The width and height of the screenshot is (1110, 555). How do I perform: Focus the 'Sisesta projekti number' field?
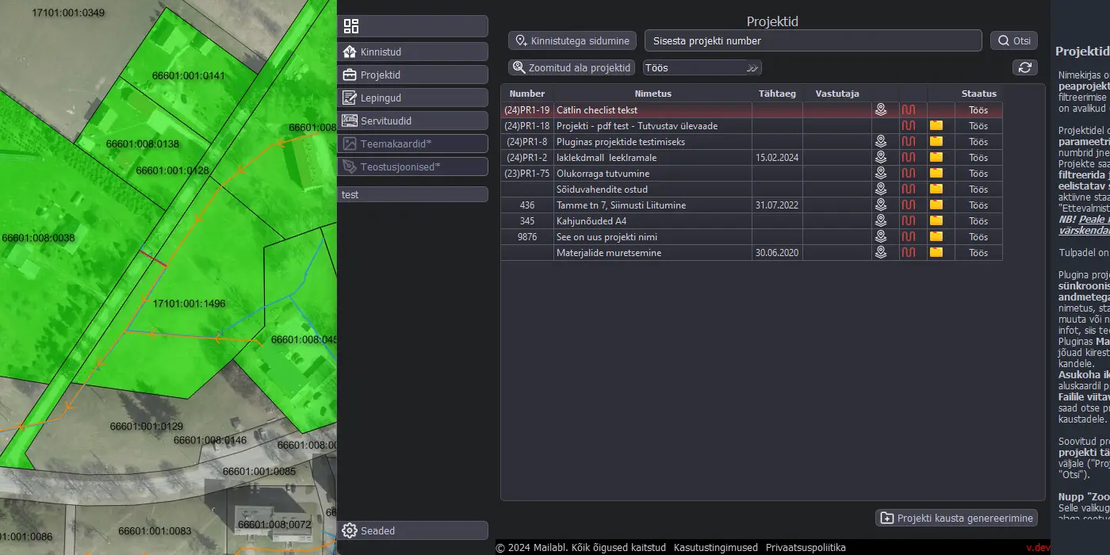click(x=813, y=40)
